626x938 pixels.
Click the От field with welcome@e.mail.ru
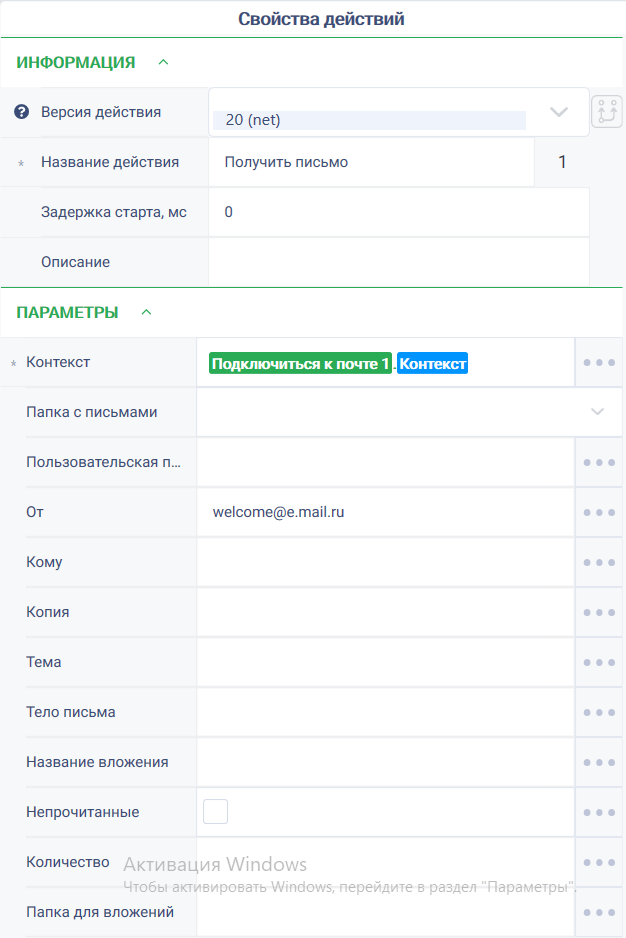coord(385,513)
